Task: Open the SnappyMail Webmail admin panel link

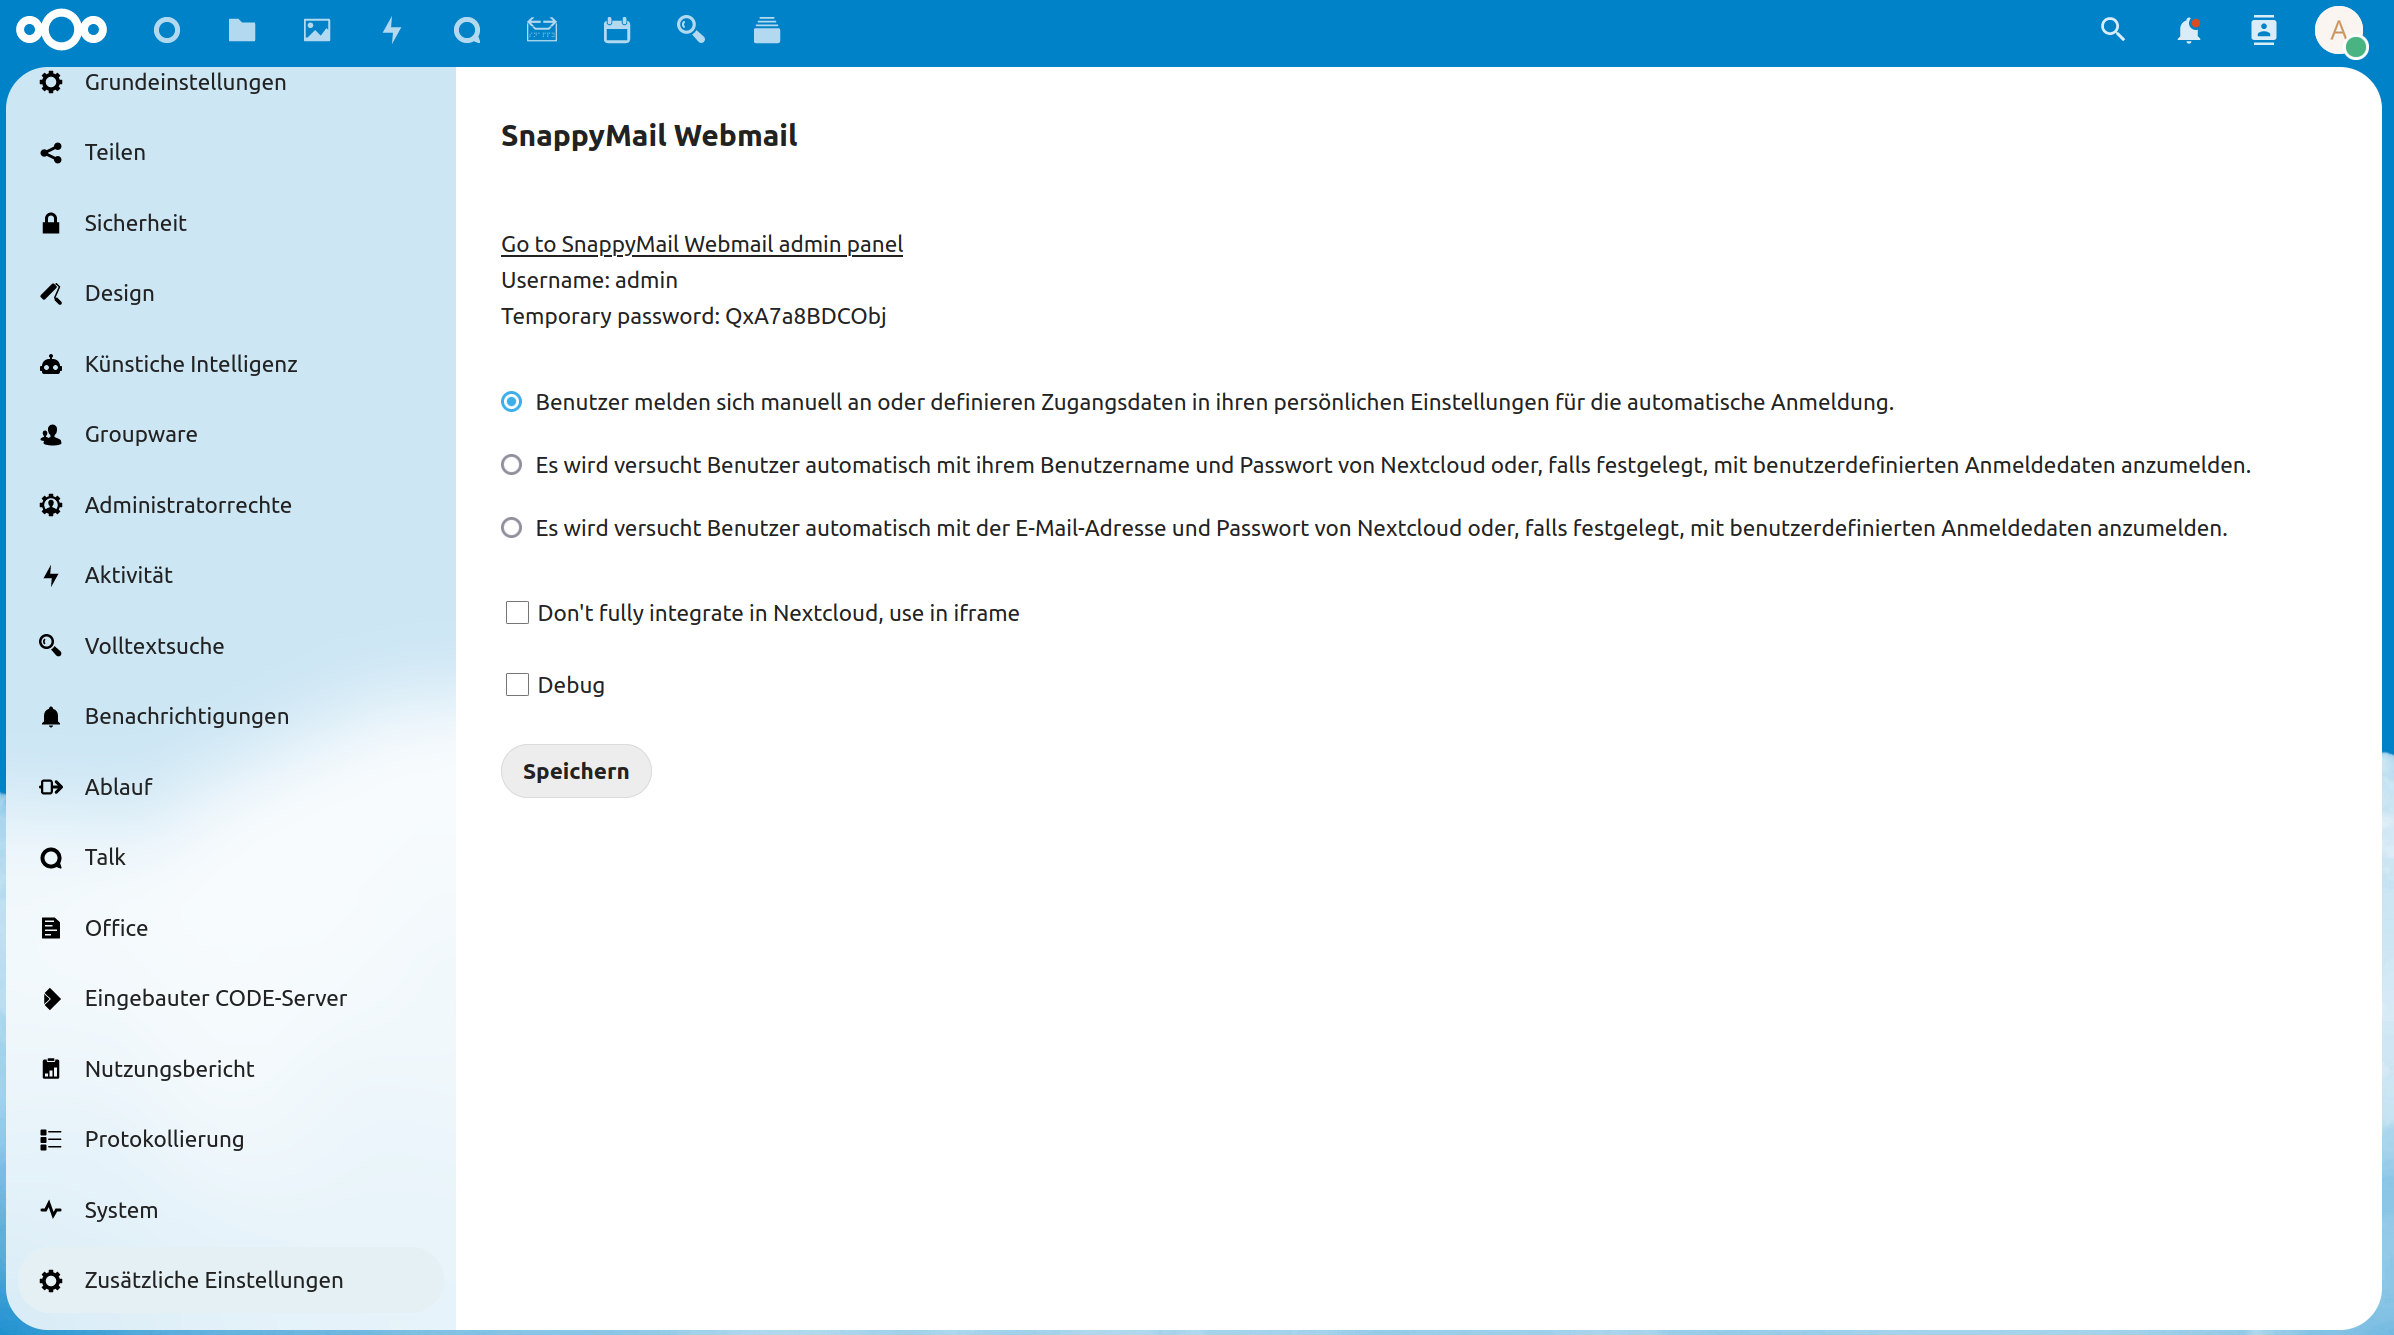Action: tap(702, 244)
